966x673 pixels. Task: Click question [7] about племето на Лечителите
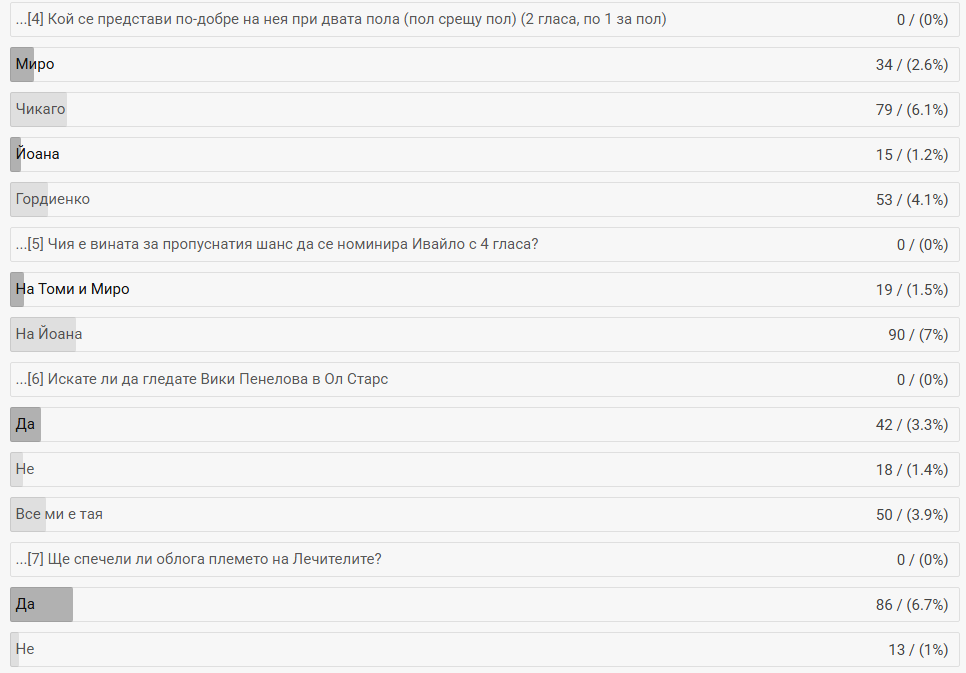pyautogui.click(x=198, y=559)
